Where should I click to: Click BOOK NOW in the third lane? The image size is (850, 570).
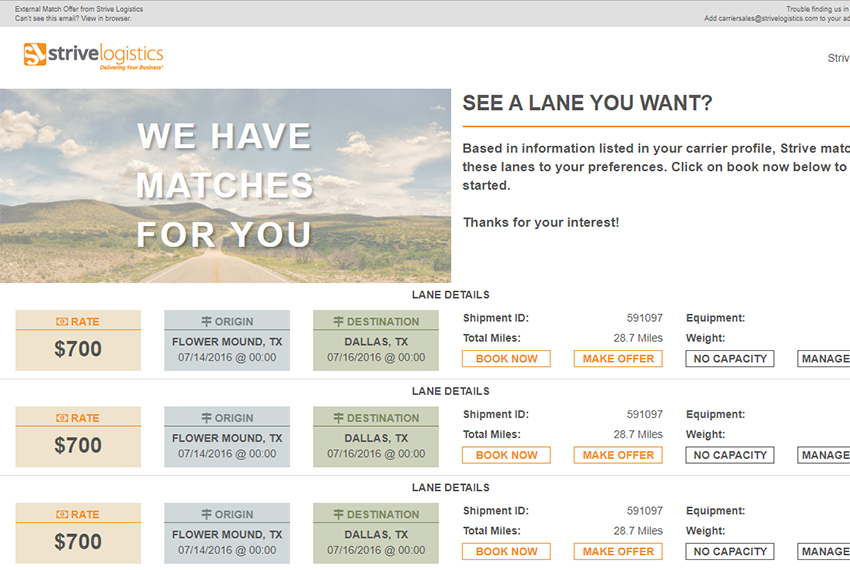pyautogui.click(x=506, y=552)
